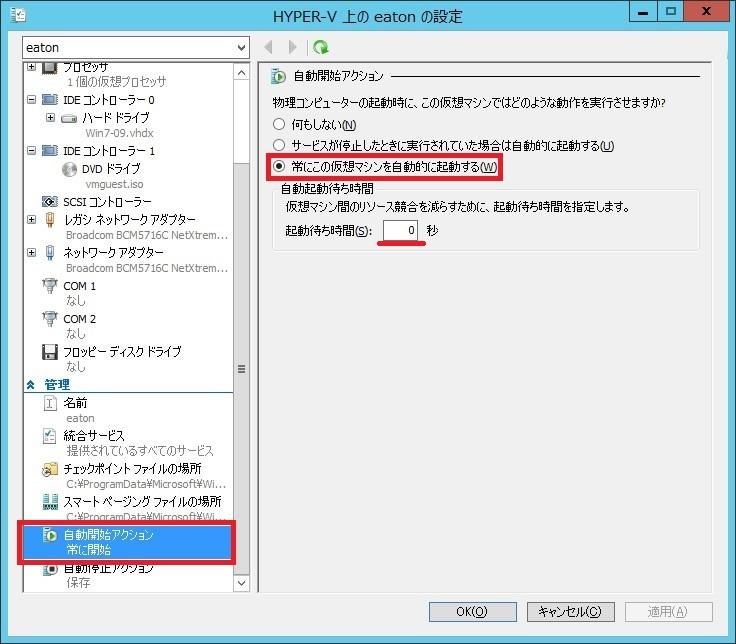Click the title bar settings icon
This screenshot has height=644, width=736.
(x=18, y=15)
